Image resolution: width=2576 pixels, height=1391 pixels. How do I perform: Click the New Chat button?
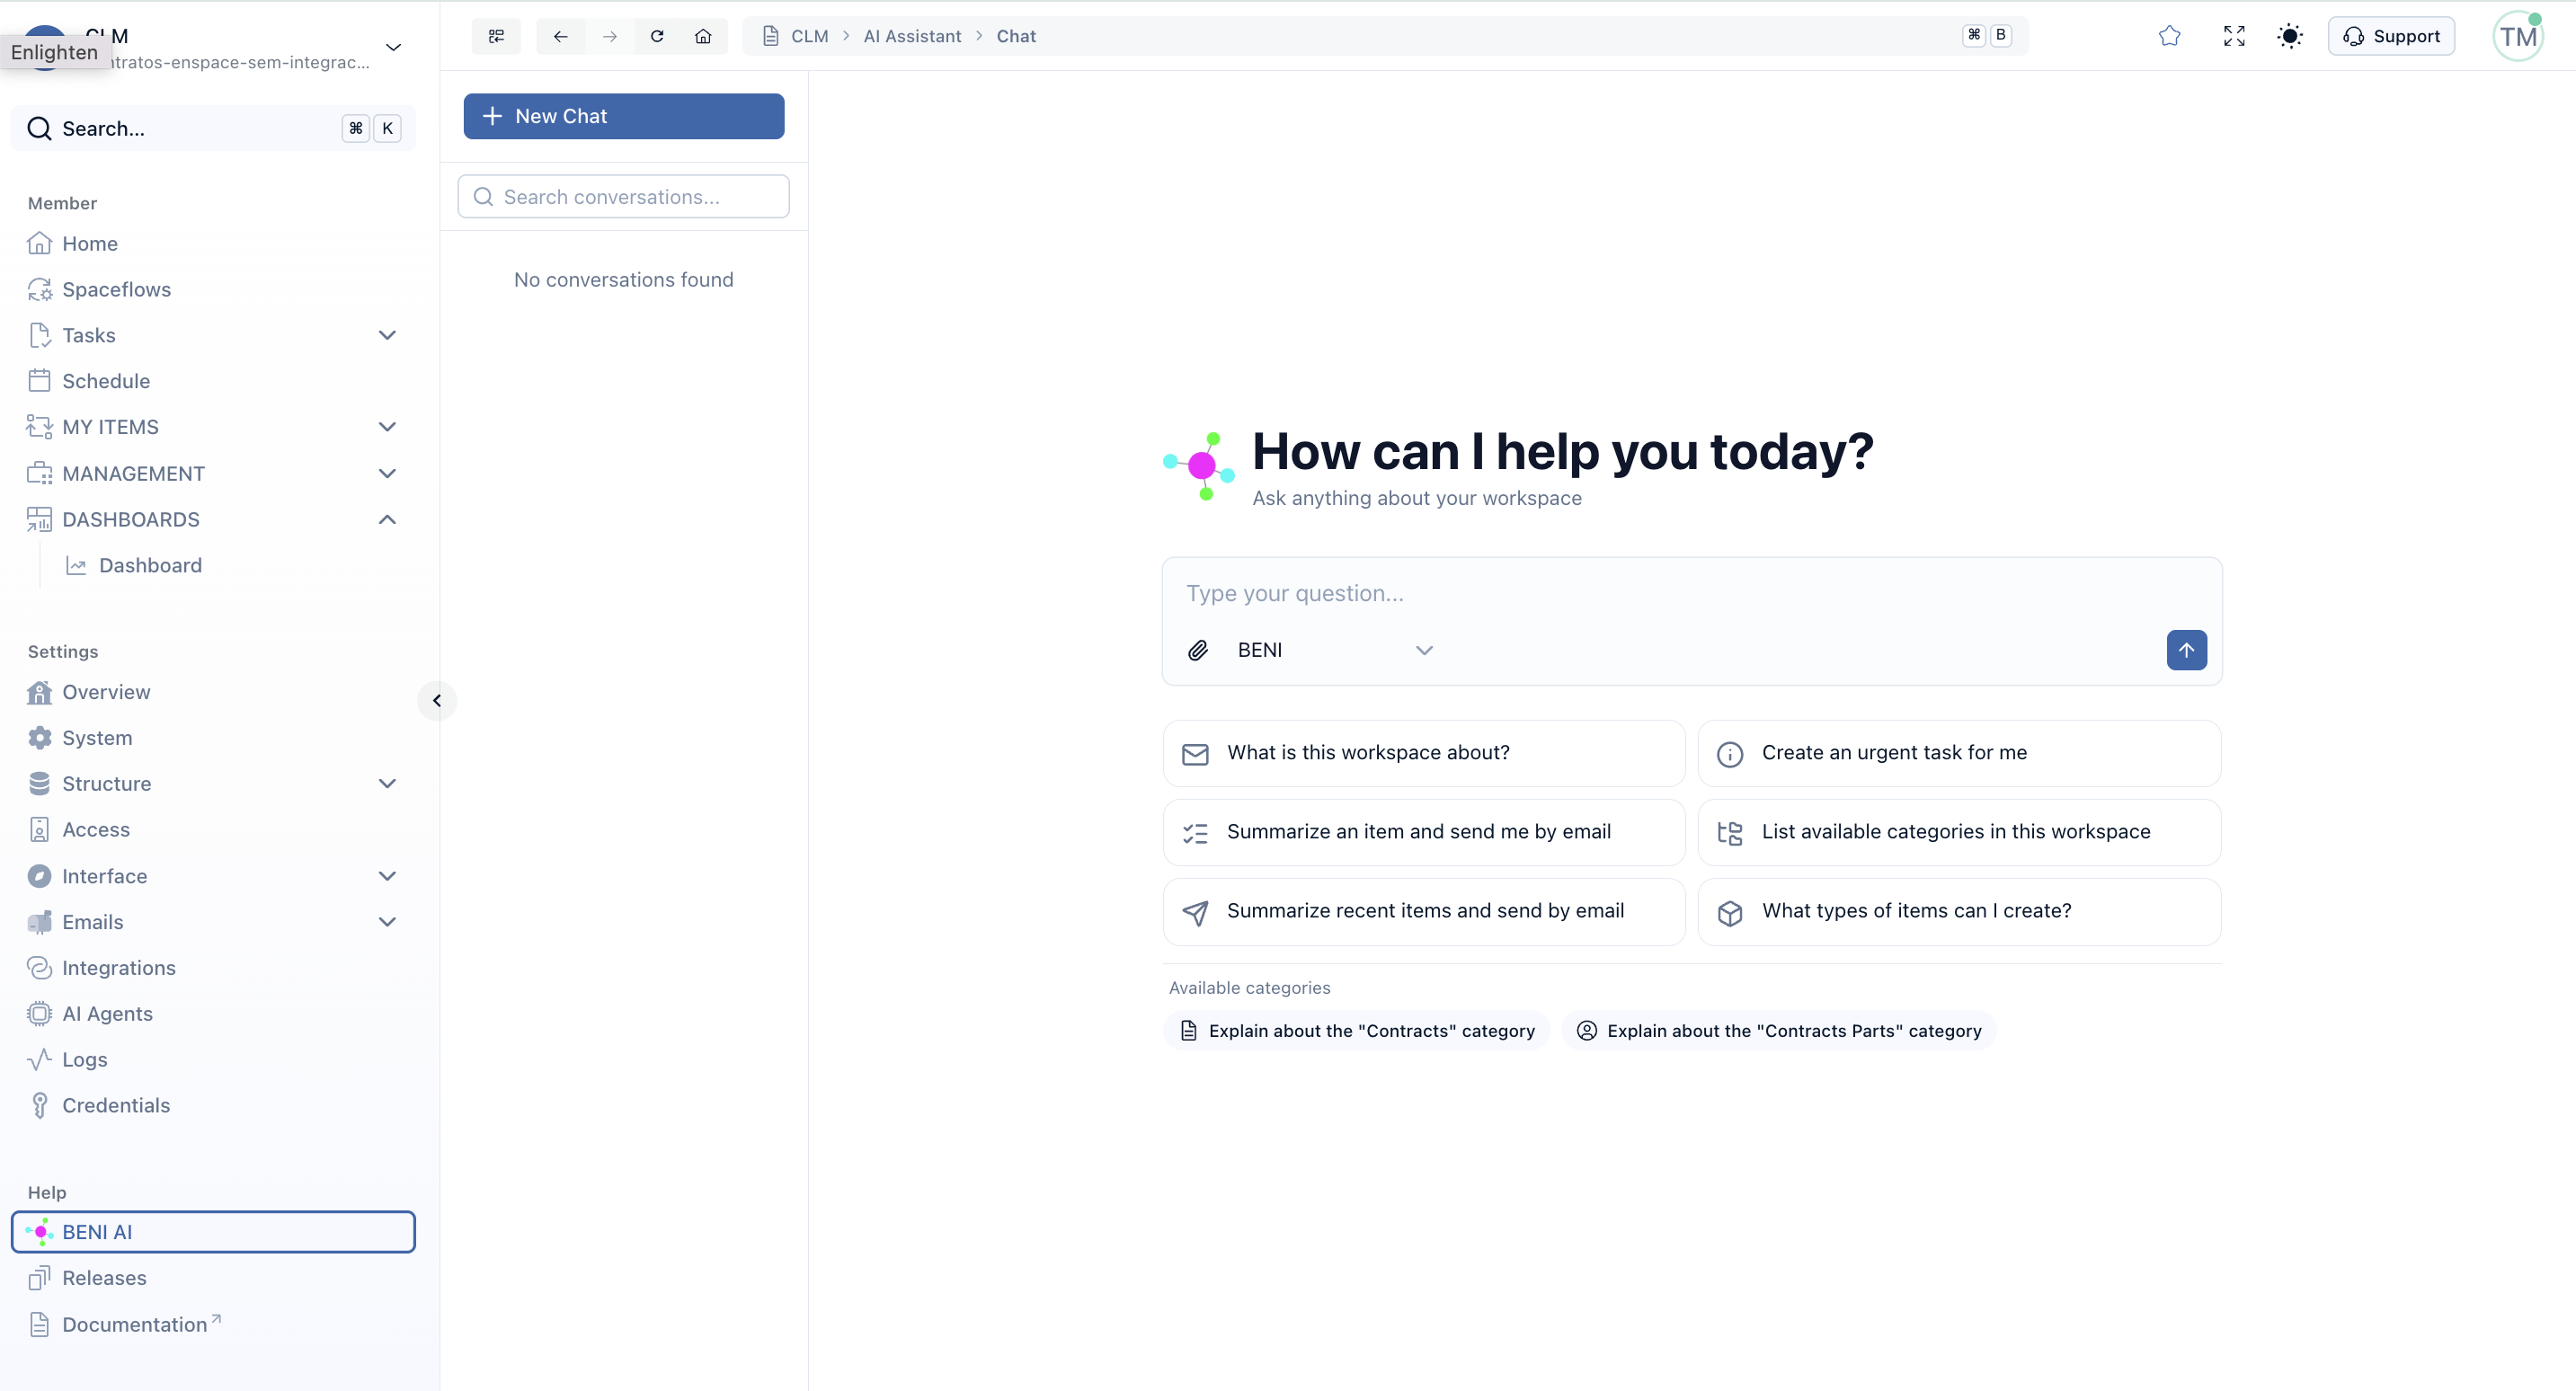pyautogui.click(x=623, y=116)
